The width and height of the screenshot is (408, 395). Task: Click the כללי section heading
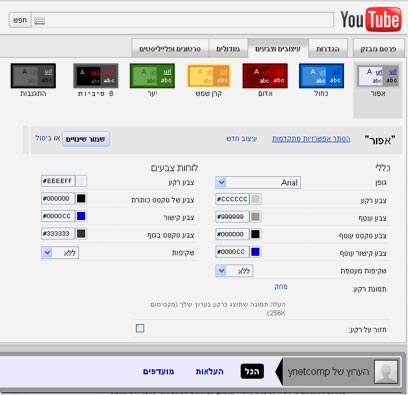pyautogui.click(x=383, y=168)
